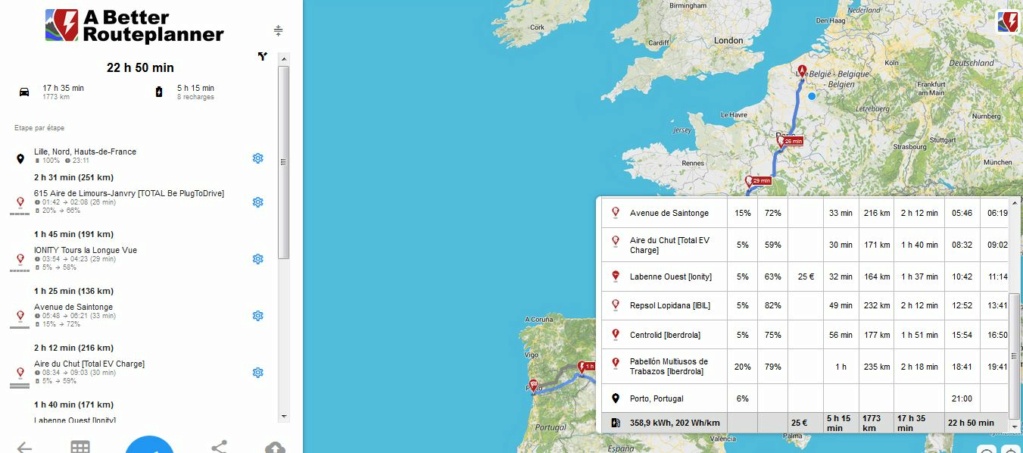
Task: Click 'Repsol Lopidana [IBIL]' table row
Action: coord(804,305)
